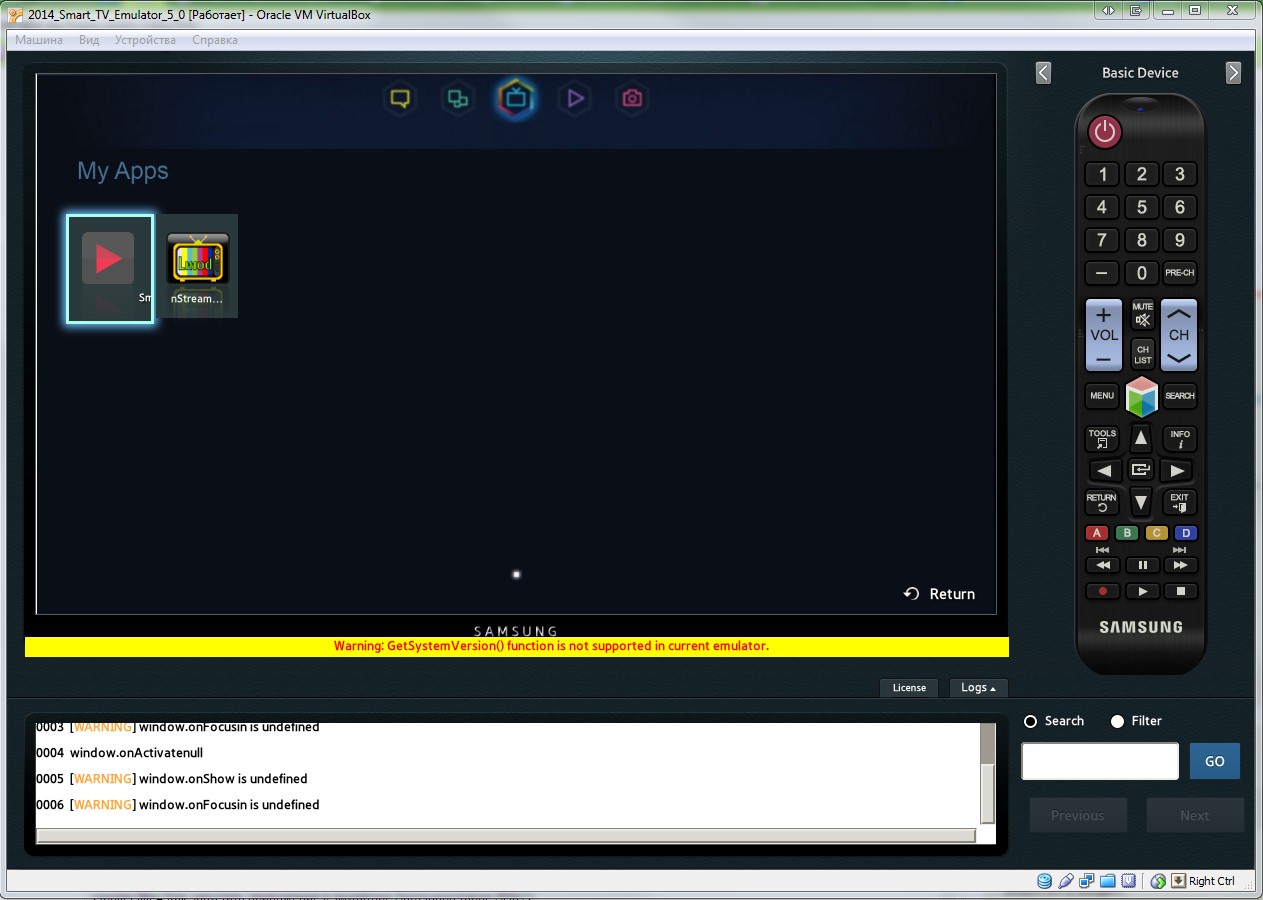Click VirtualBox network adapters status icon
The width and height of the screenshot is (1263, 900).
[x=1087, y=881]
